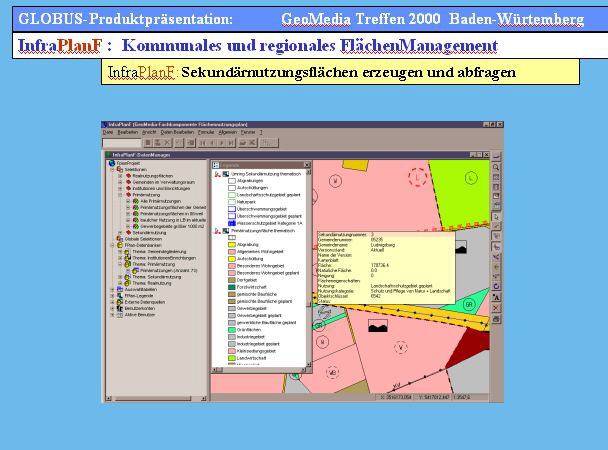
Task: Select the arrow pointer tool
Action: [x=496, y=217]
